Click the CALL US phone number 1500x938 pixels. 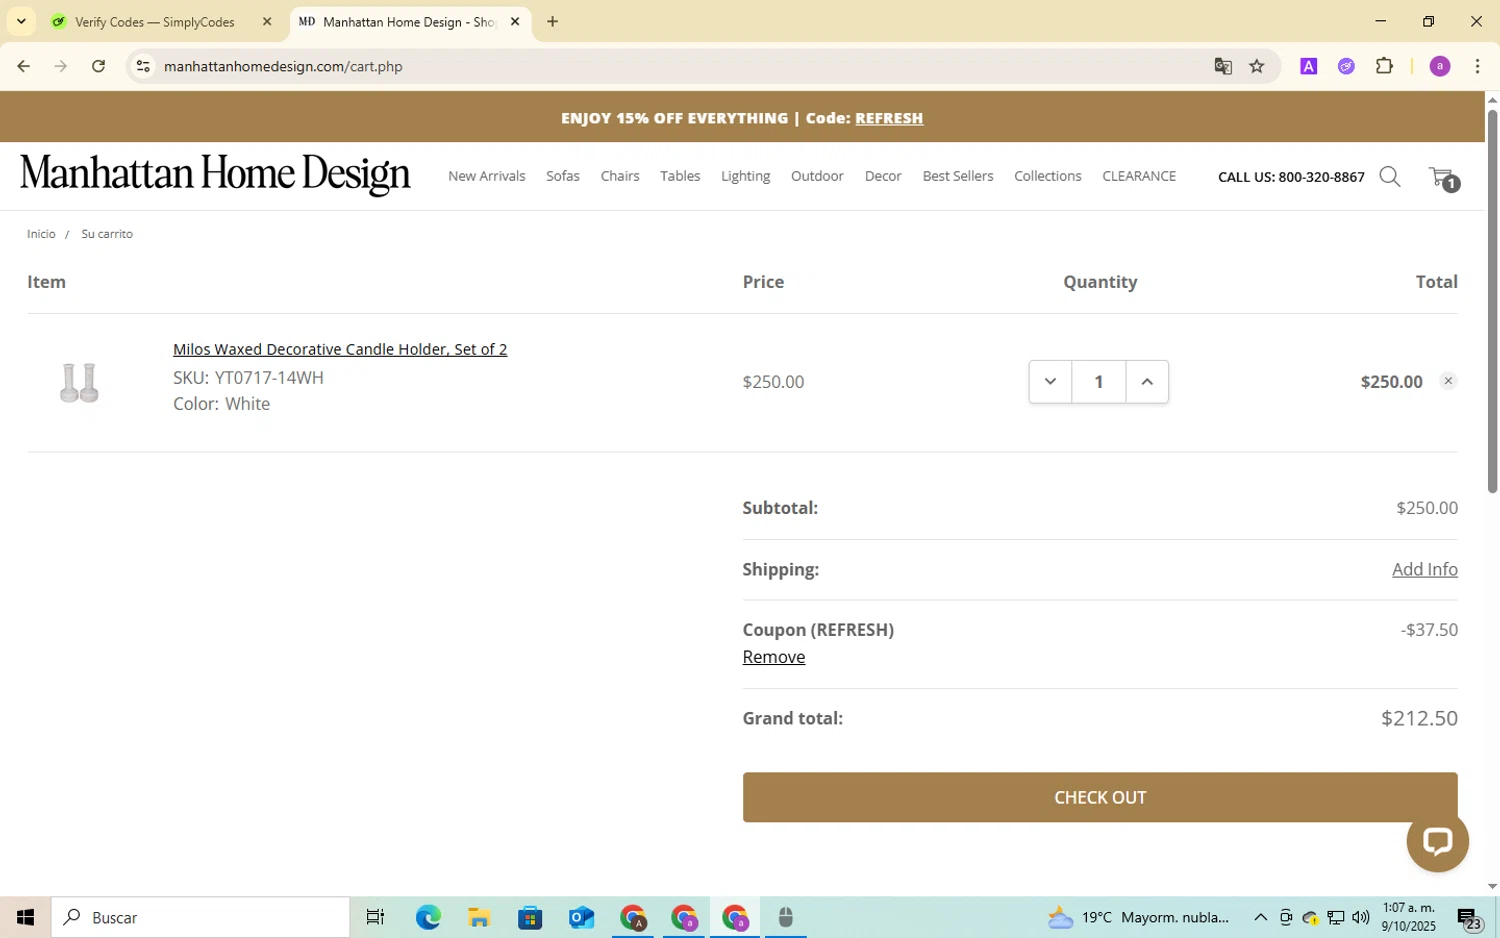pyautogui.click(x=1291, y=177)
